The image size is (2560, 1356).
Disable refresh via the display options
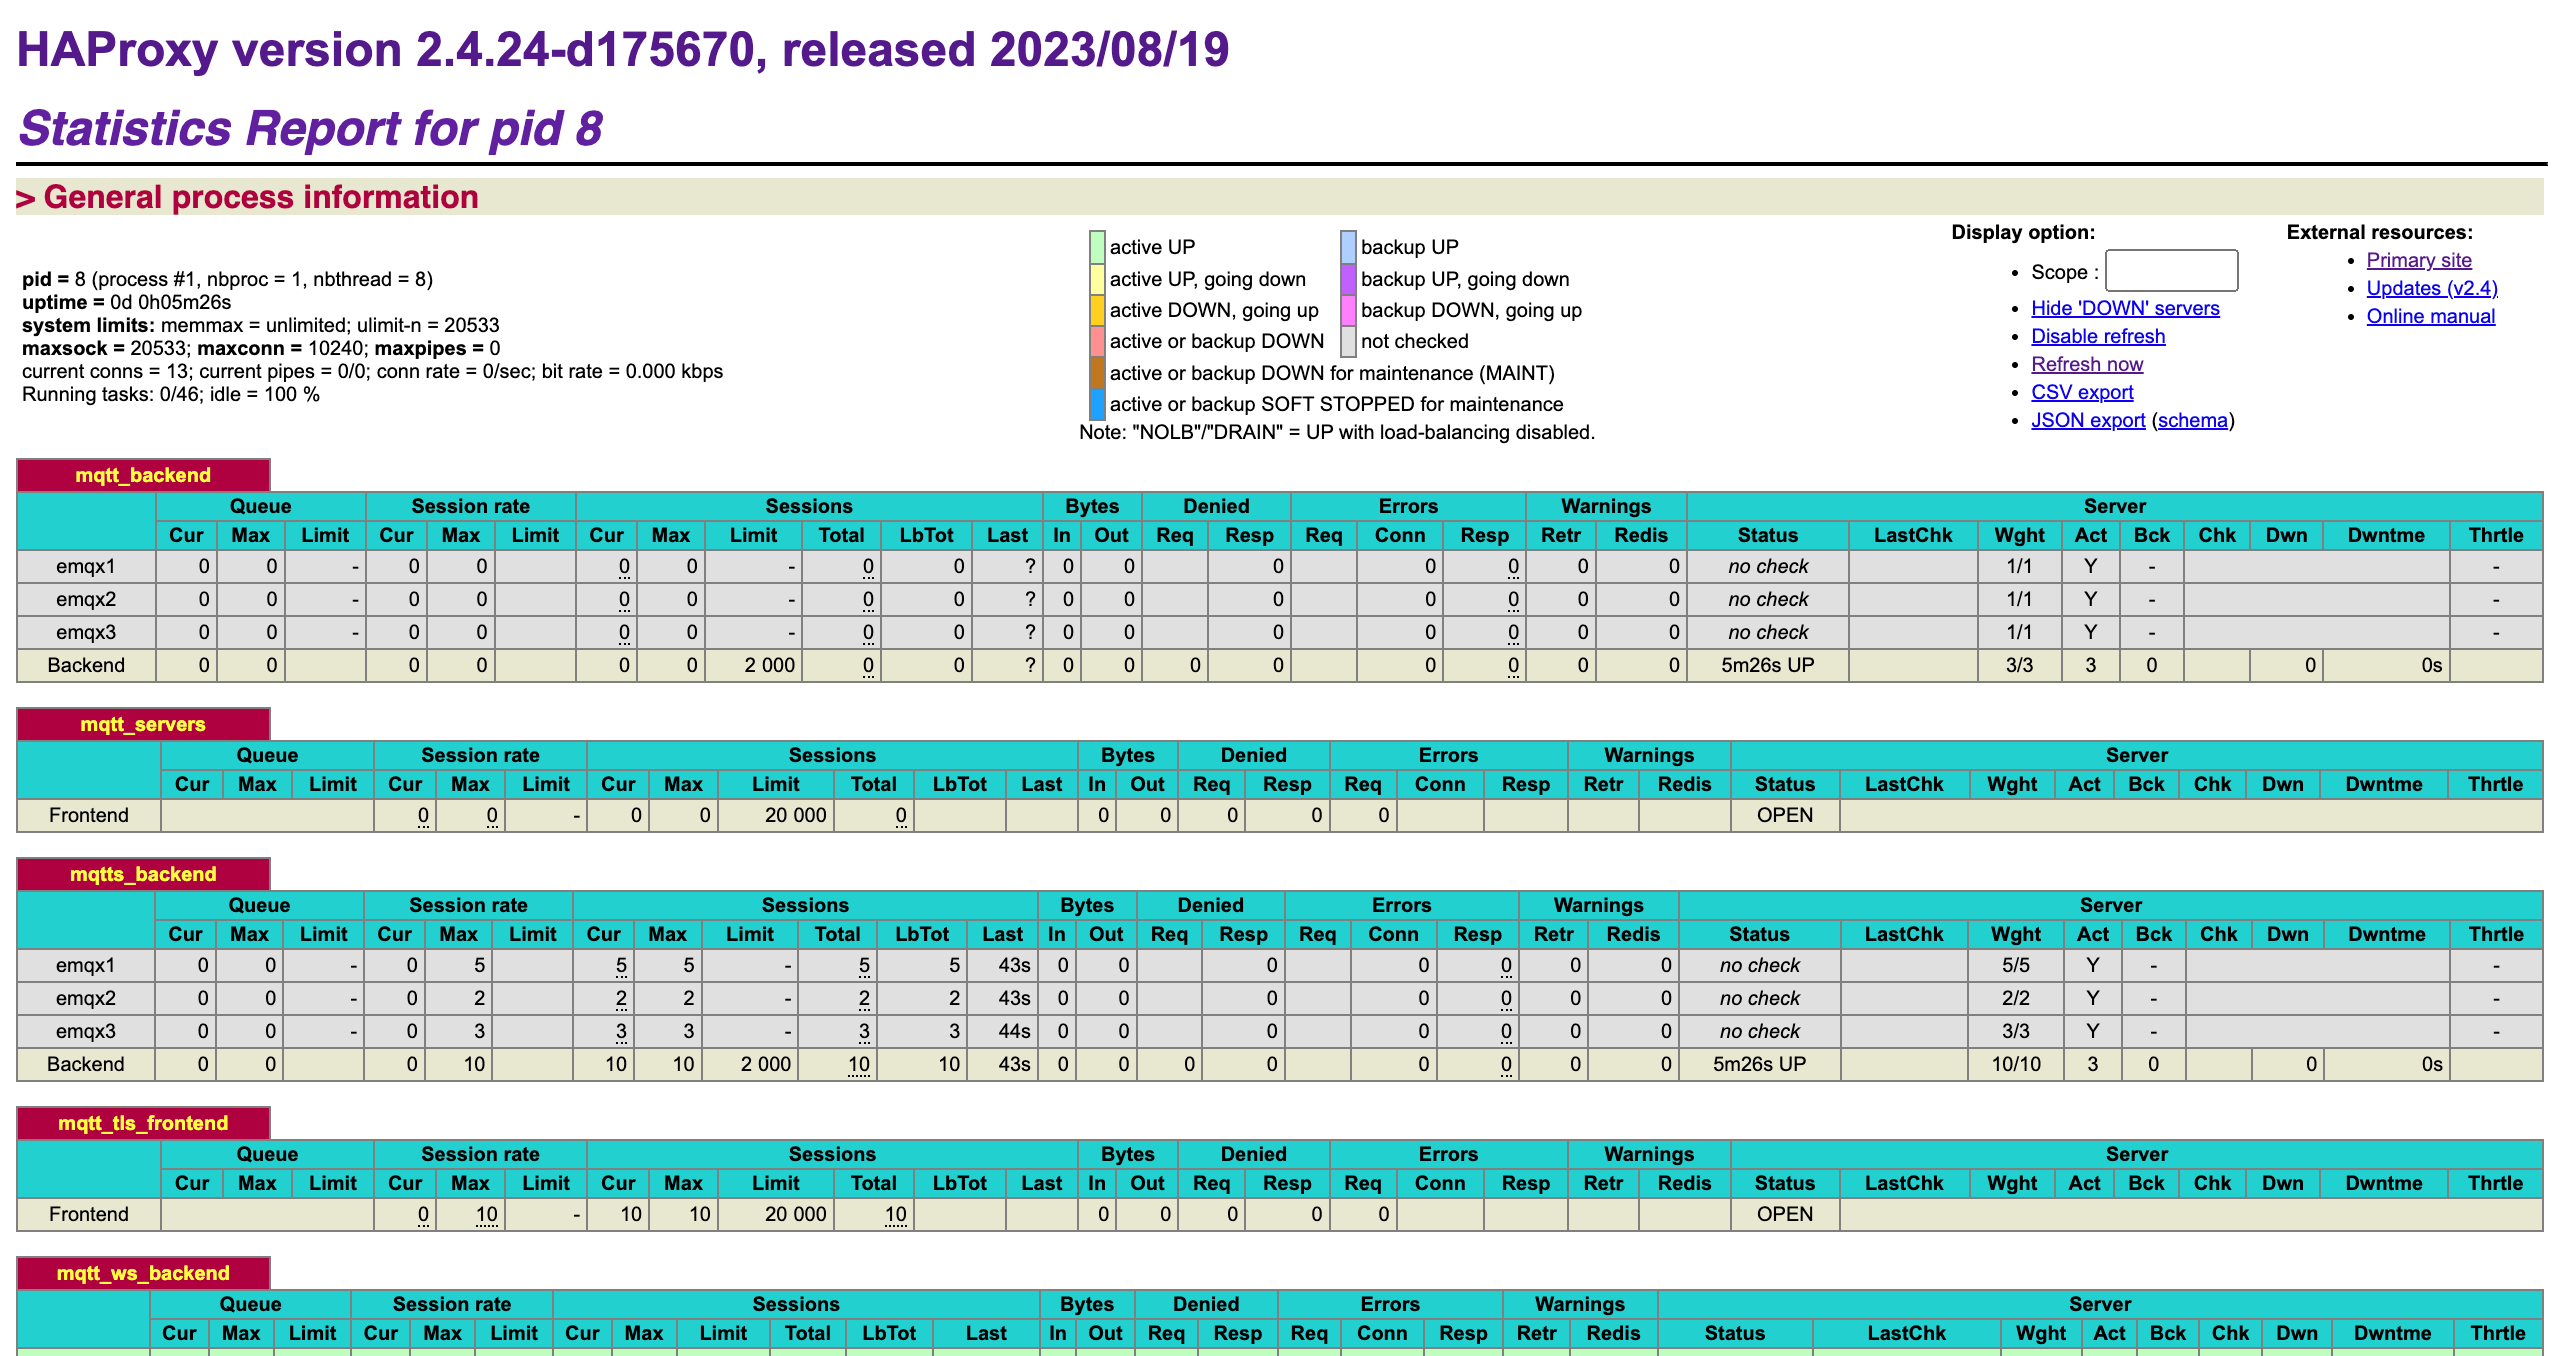tap(2098, 336)
